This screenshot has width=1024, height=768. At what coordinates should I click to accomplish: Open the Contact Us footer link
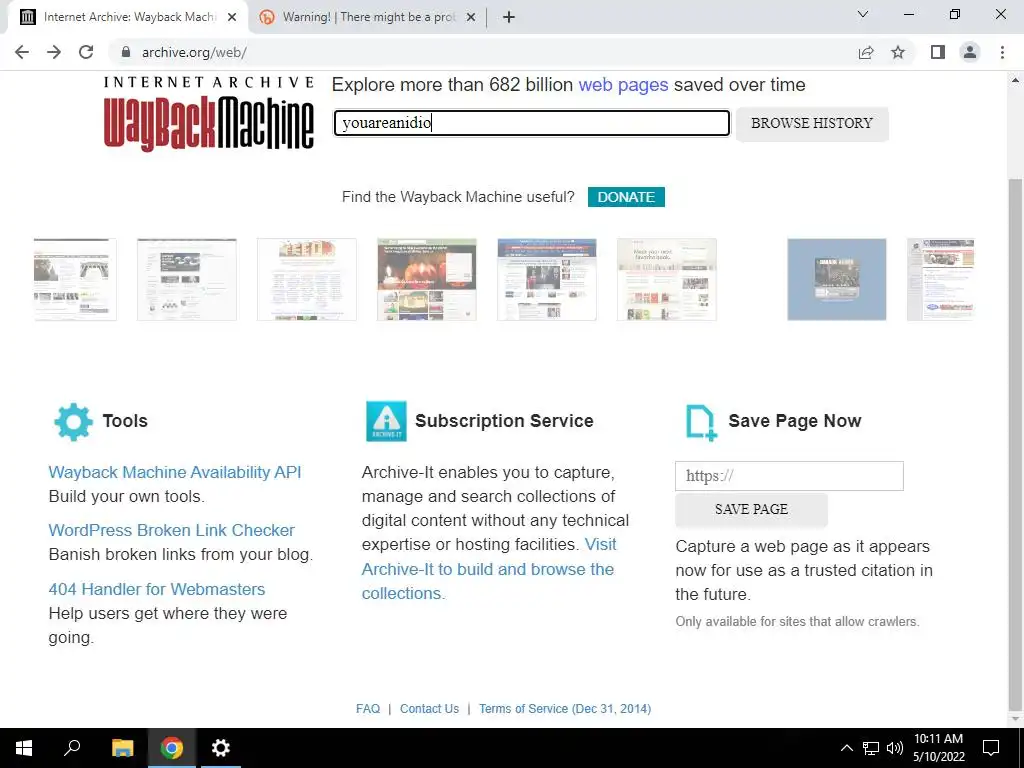click(429, 709)
